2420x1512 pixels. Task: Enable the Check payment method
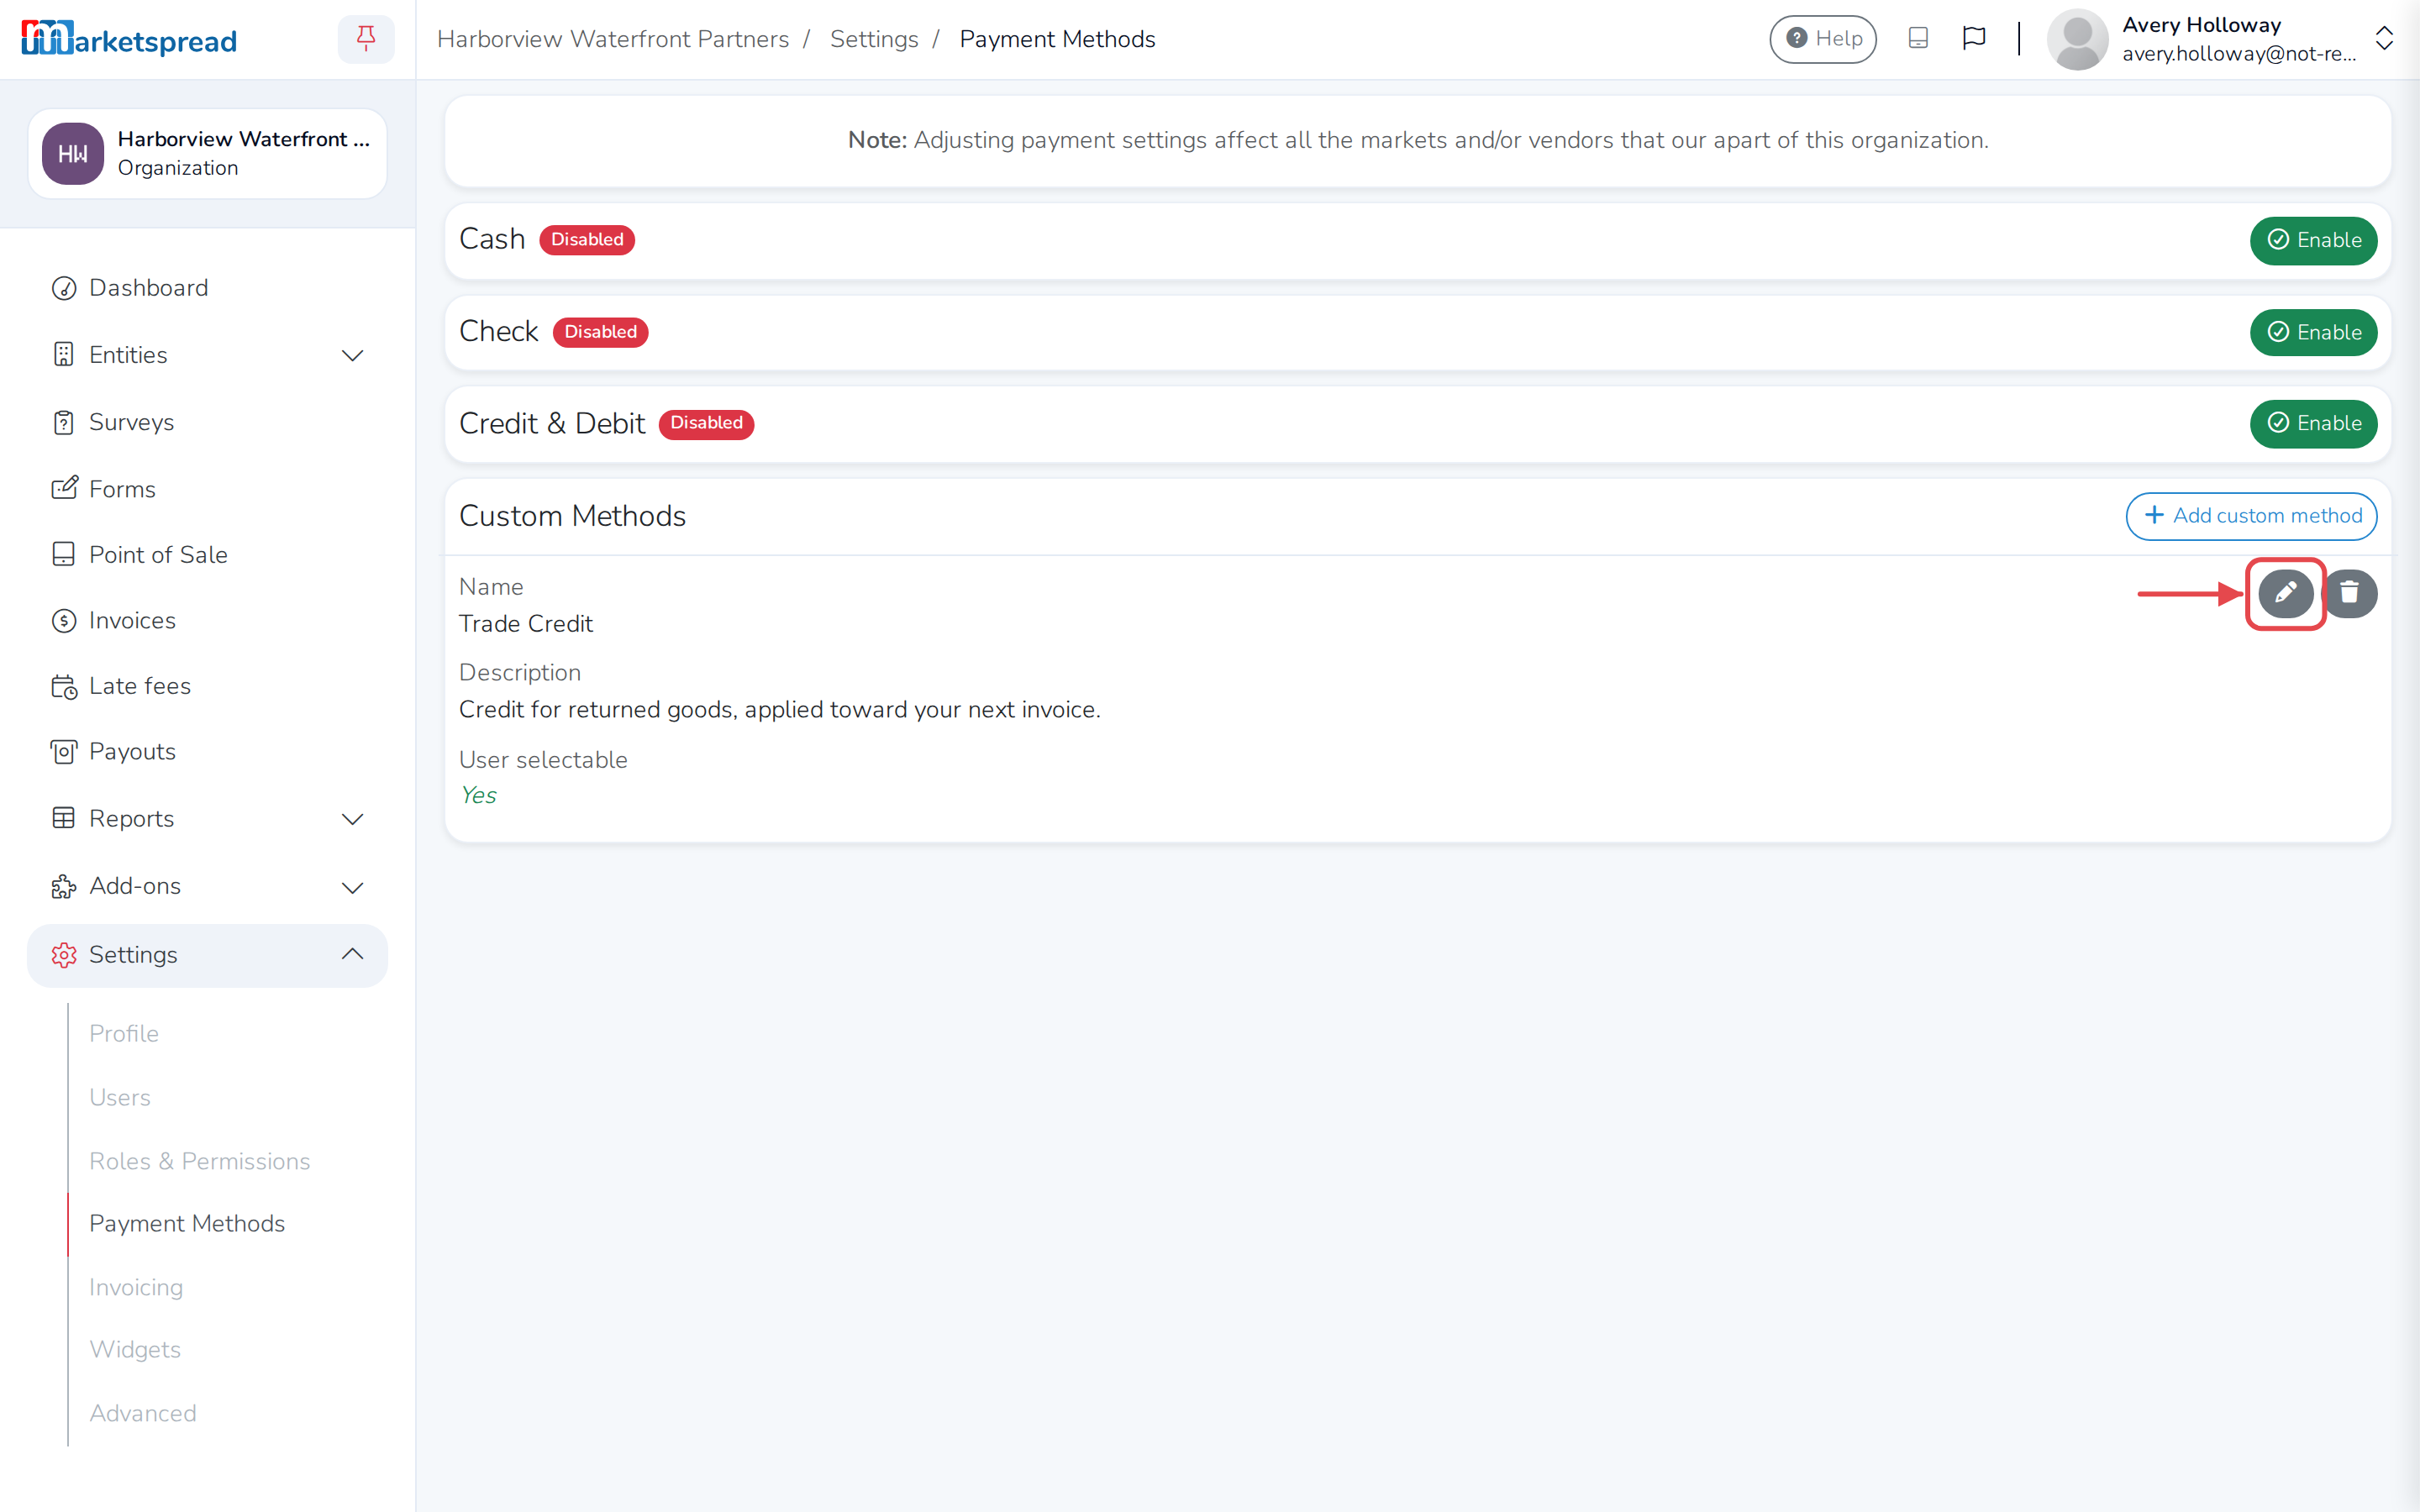2313,332
